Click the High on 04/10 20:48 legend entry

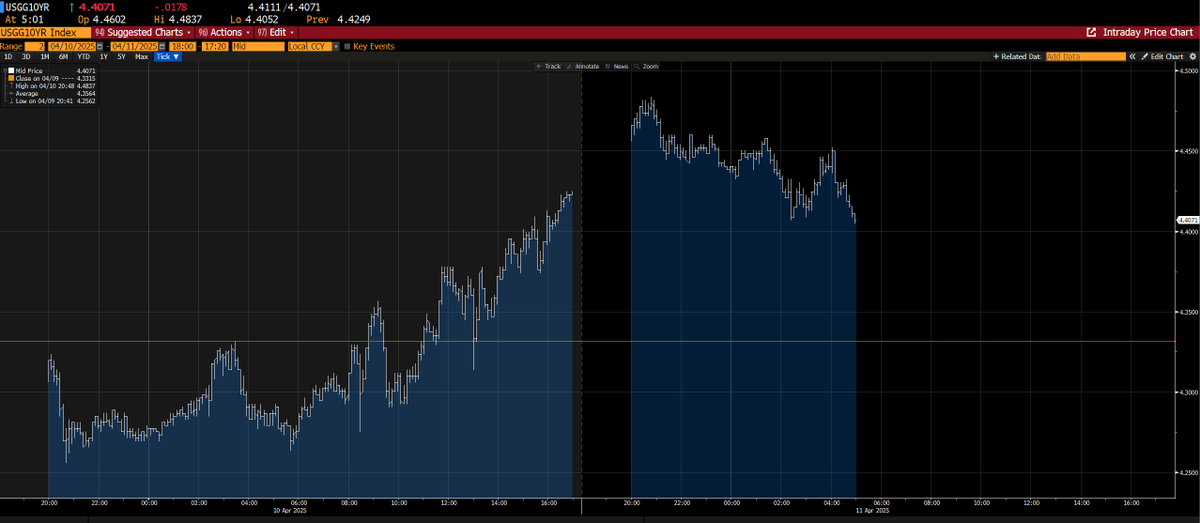[51, 86]
